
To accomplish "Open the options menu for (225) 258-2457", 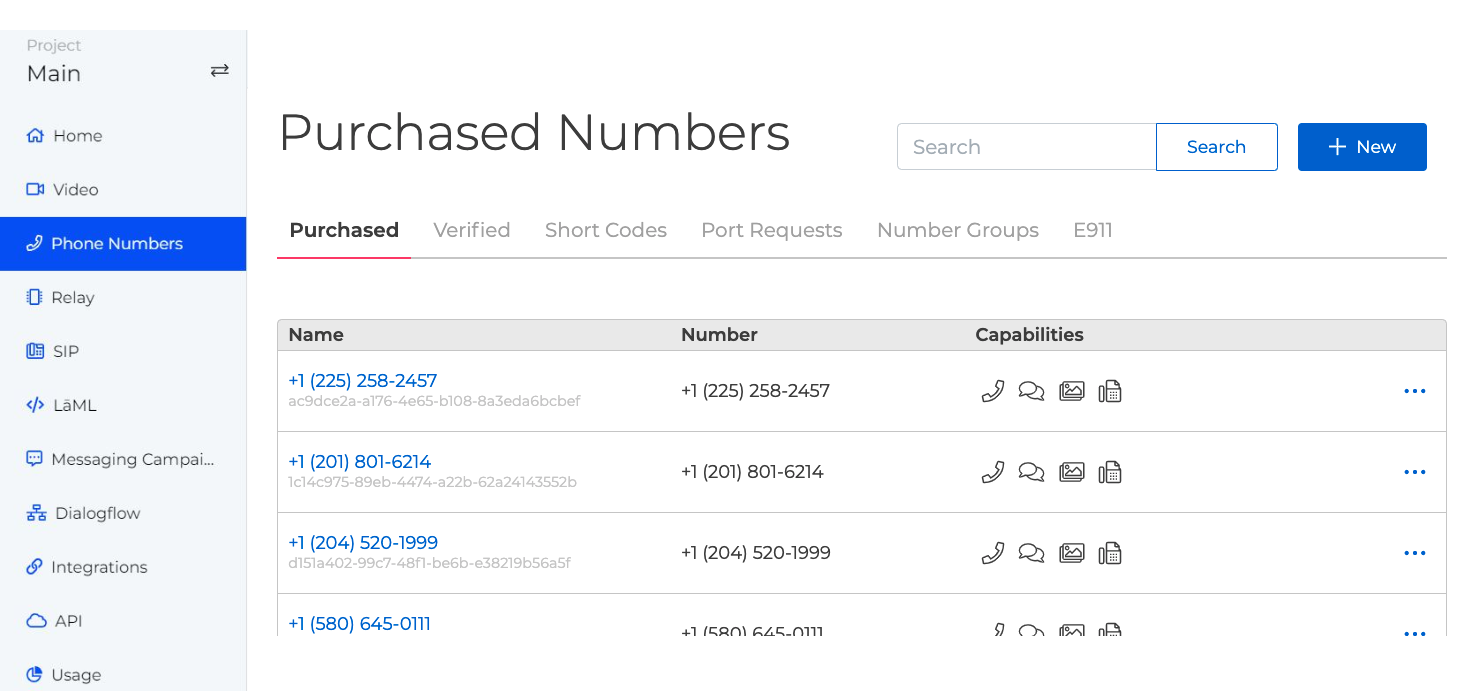I will [x=1414, y=391].
